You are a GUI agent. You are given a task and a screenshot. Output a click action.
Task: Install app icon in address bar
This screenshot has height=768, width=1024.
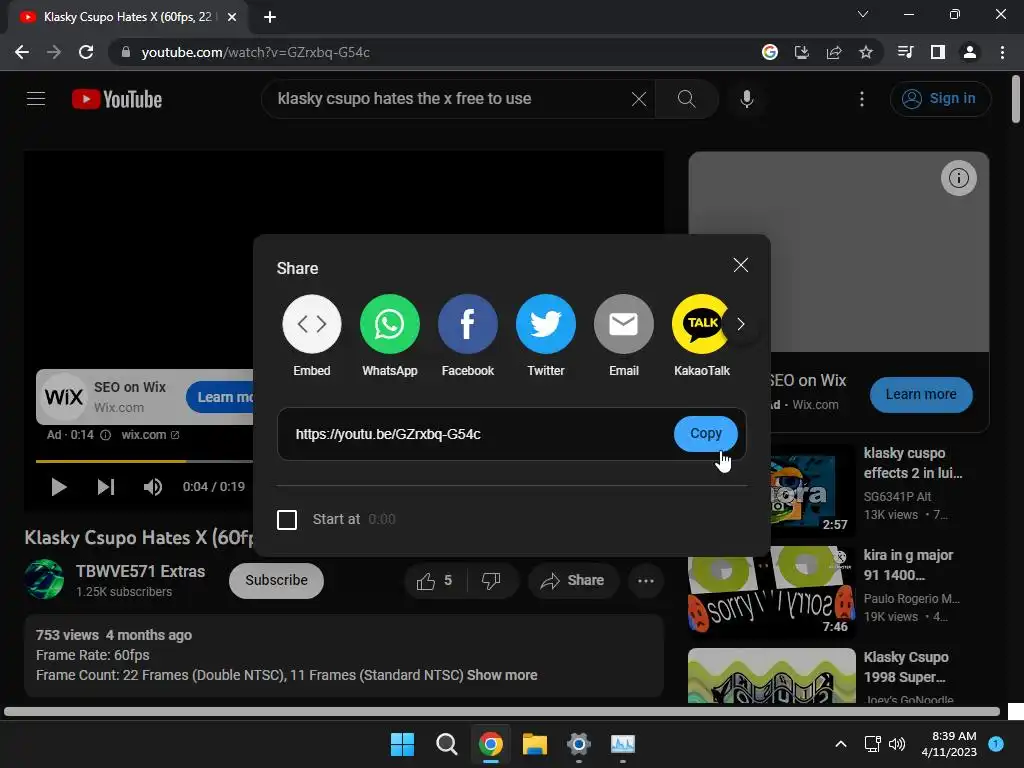(801, 52)
